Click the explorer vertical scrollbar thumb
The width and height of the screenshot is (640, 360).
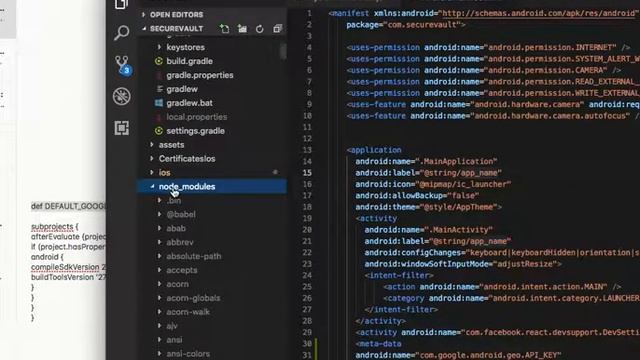click(x=283, y=52)
